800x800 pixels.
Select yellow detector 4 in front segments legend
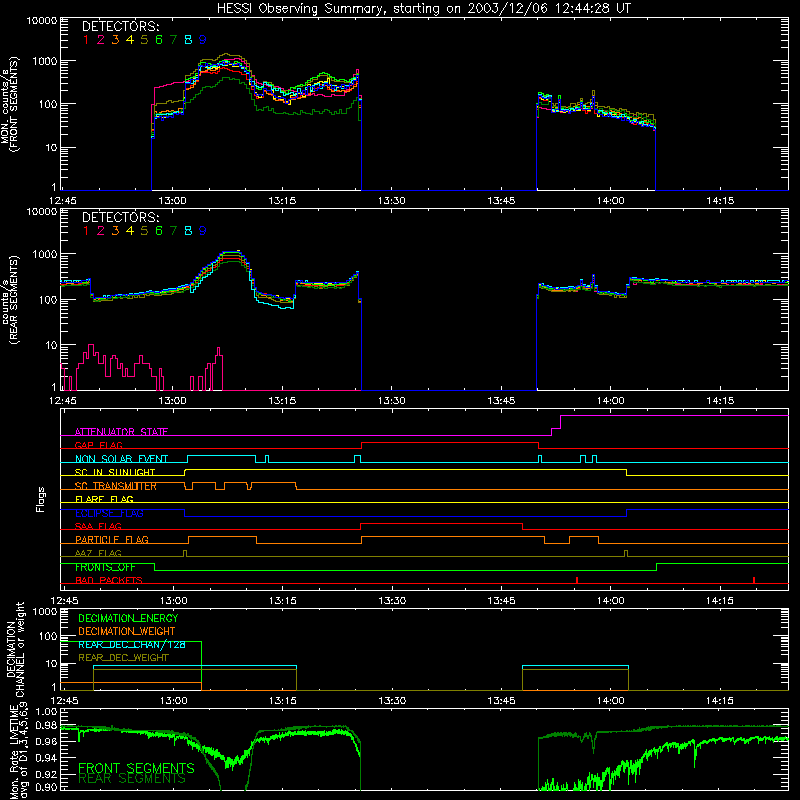tap(130, 39)
